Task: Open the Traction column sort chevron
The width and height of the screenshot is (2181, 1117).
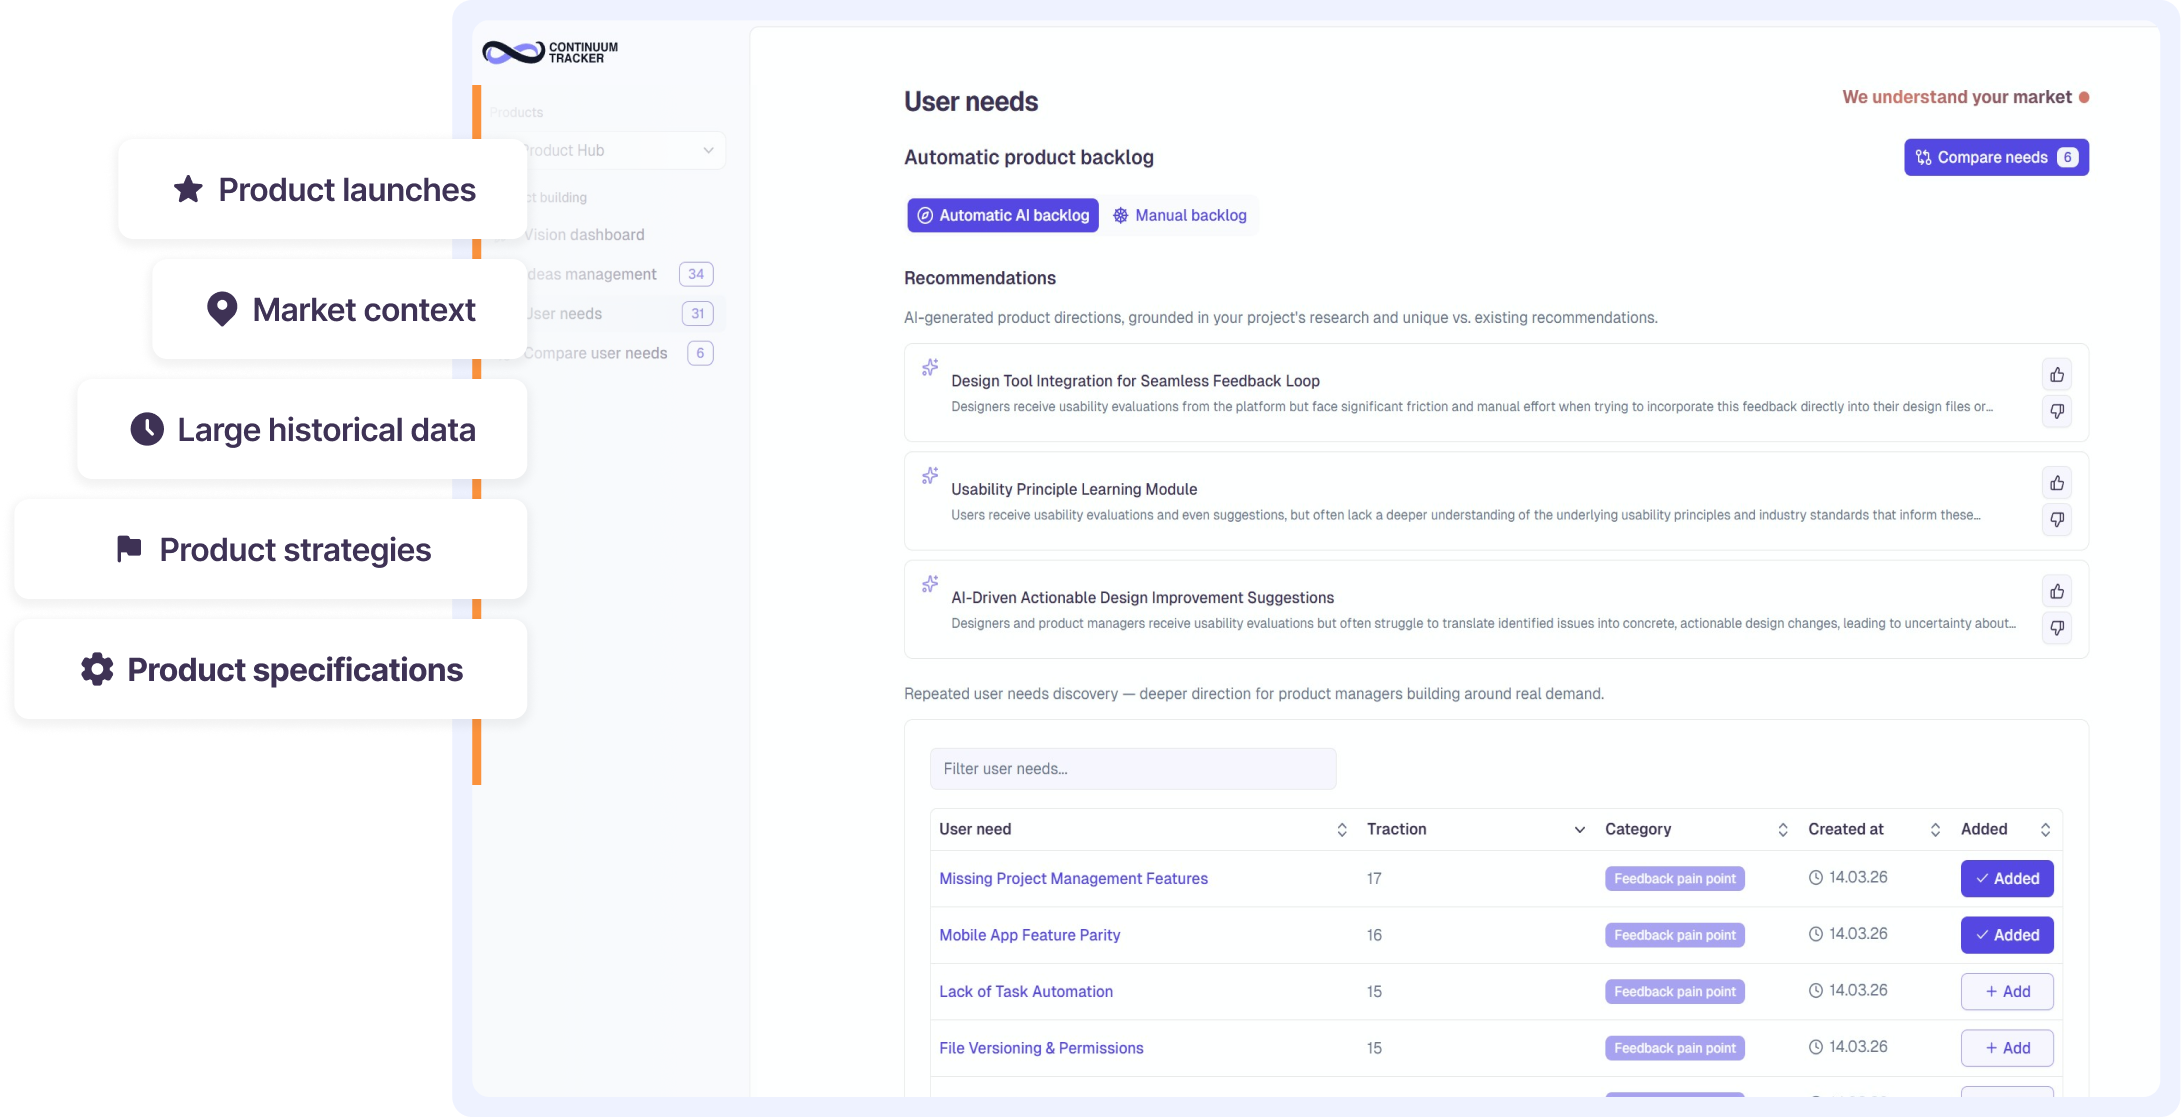Action: pyautogui.click(x=1580, y=829)
